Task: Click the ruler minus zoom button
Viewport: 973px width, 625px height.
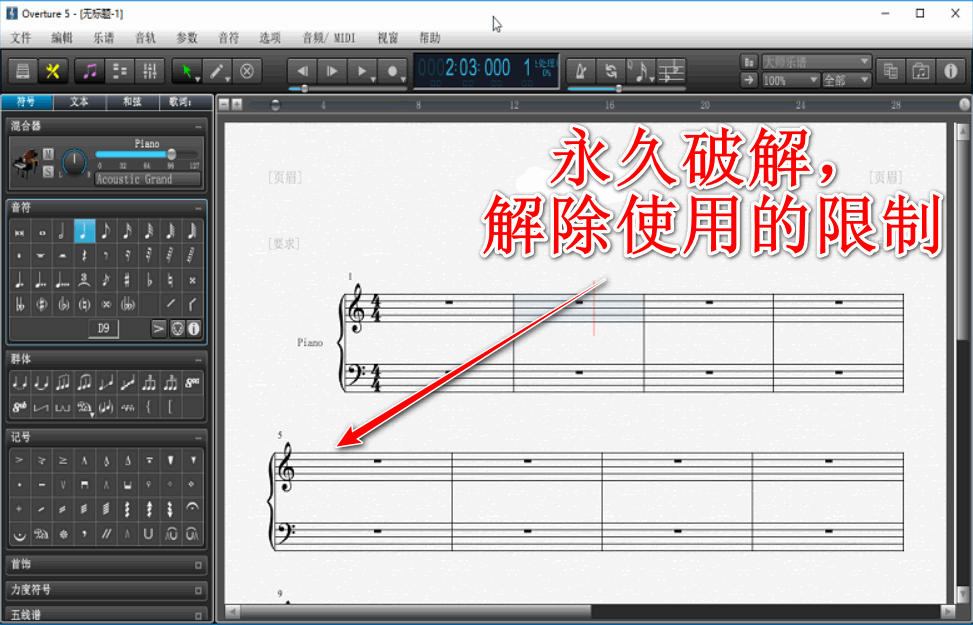Action: coord(225,104)
